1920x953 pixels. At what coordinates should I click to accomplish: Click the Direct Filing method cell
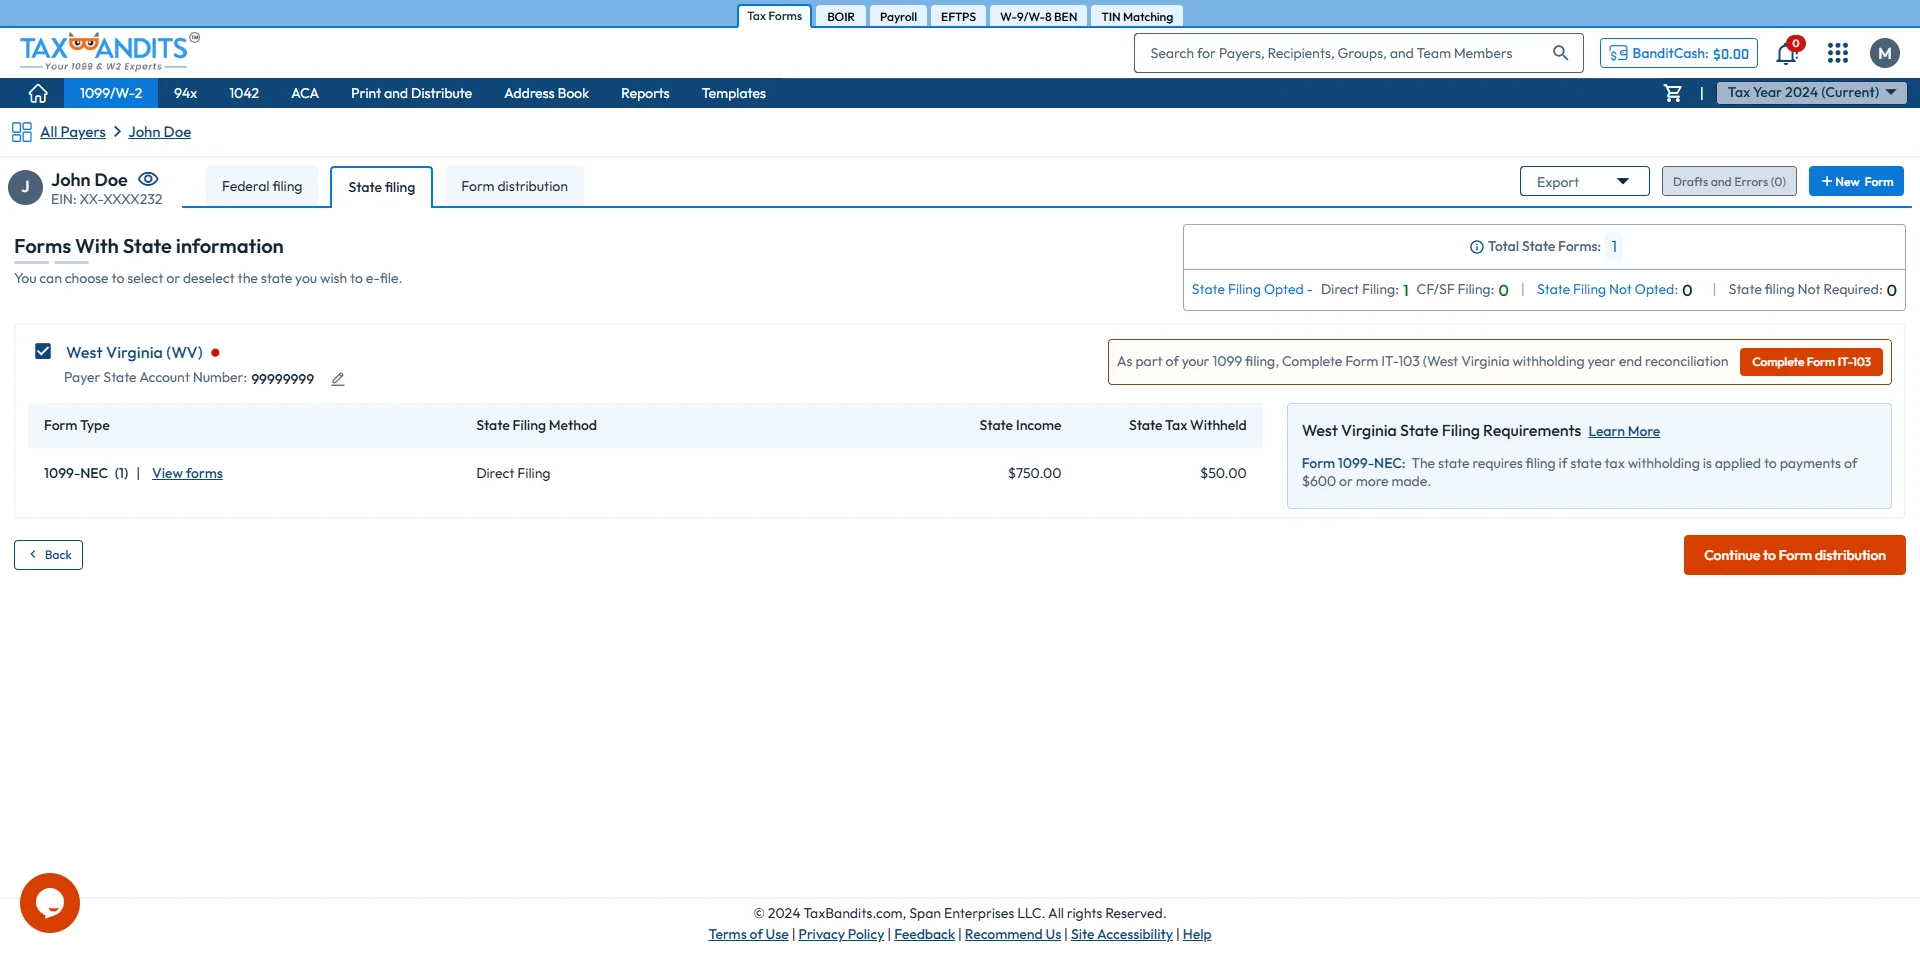coord(513,473)
